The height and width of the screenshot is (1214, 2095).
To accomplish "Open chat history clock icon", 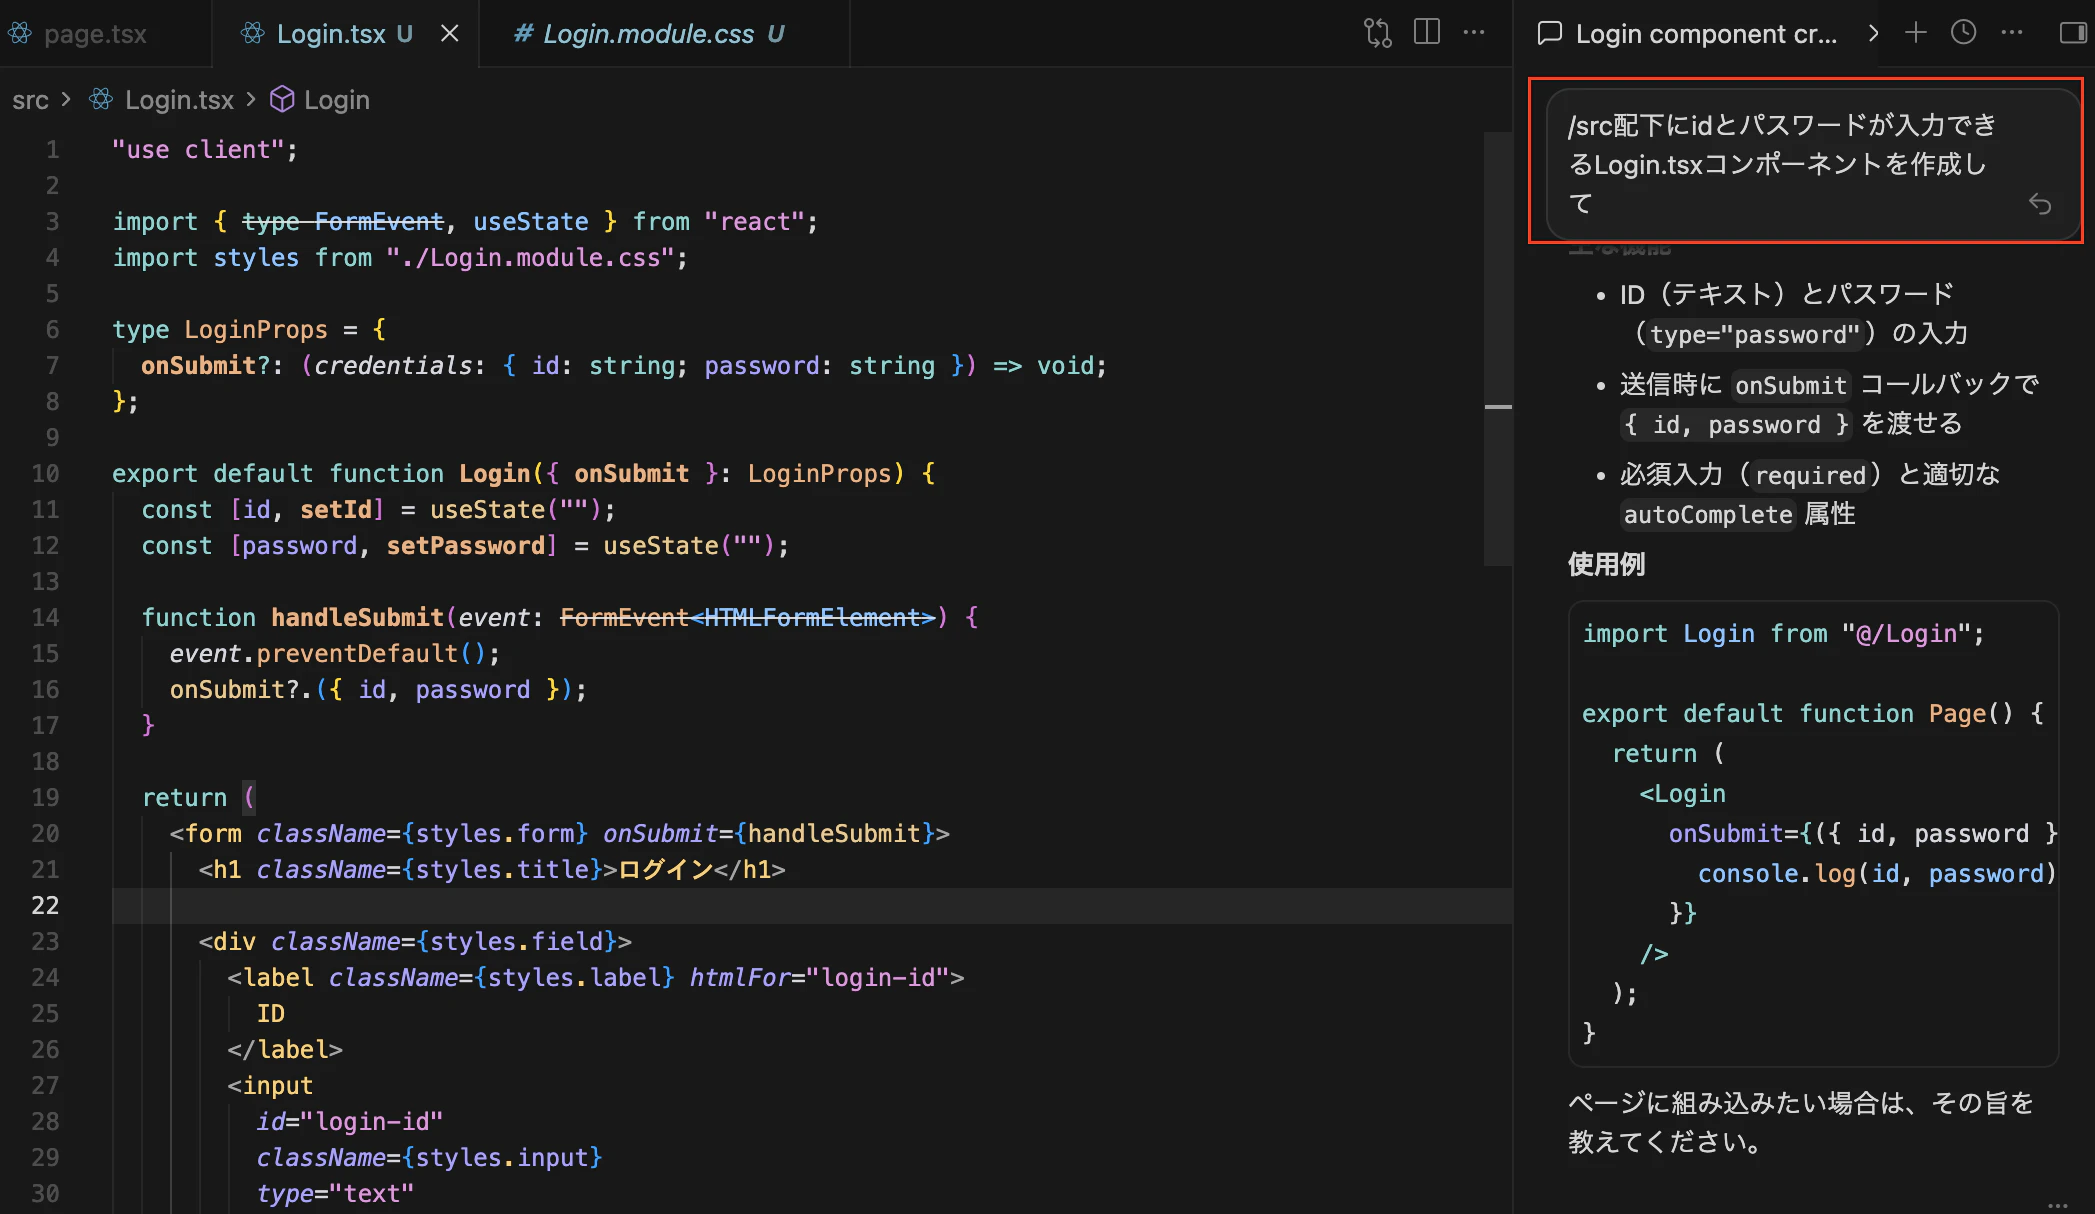I will point(1964,33).
